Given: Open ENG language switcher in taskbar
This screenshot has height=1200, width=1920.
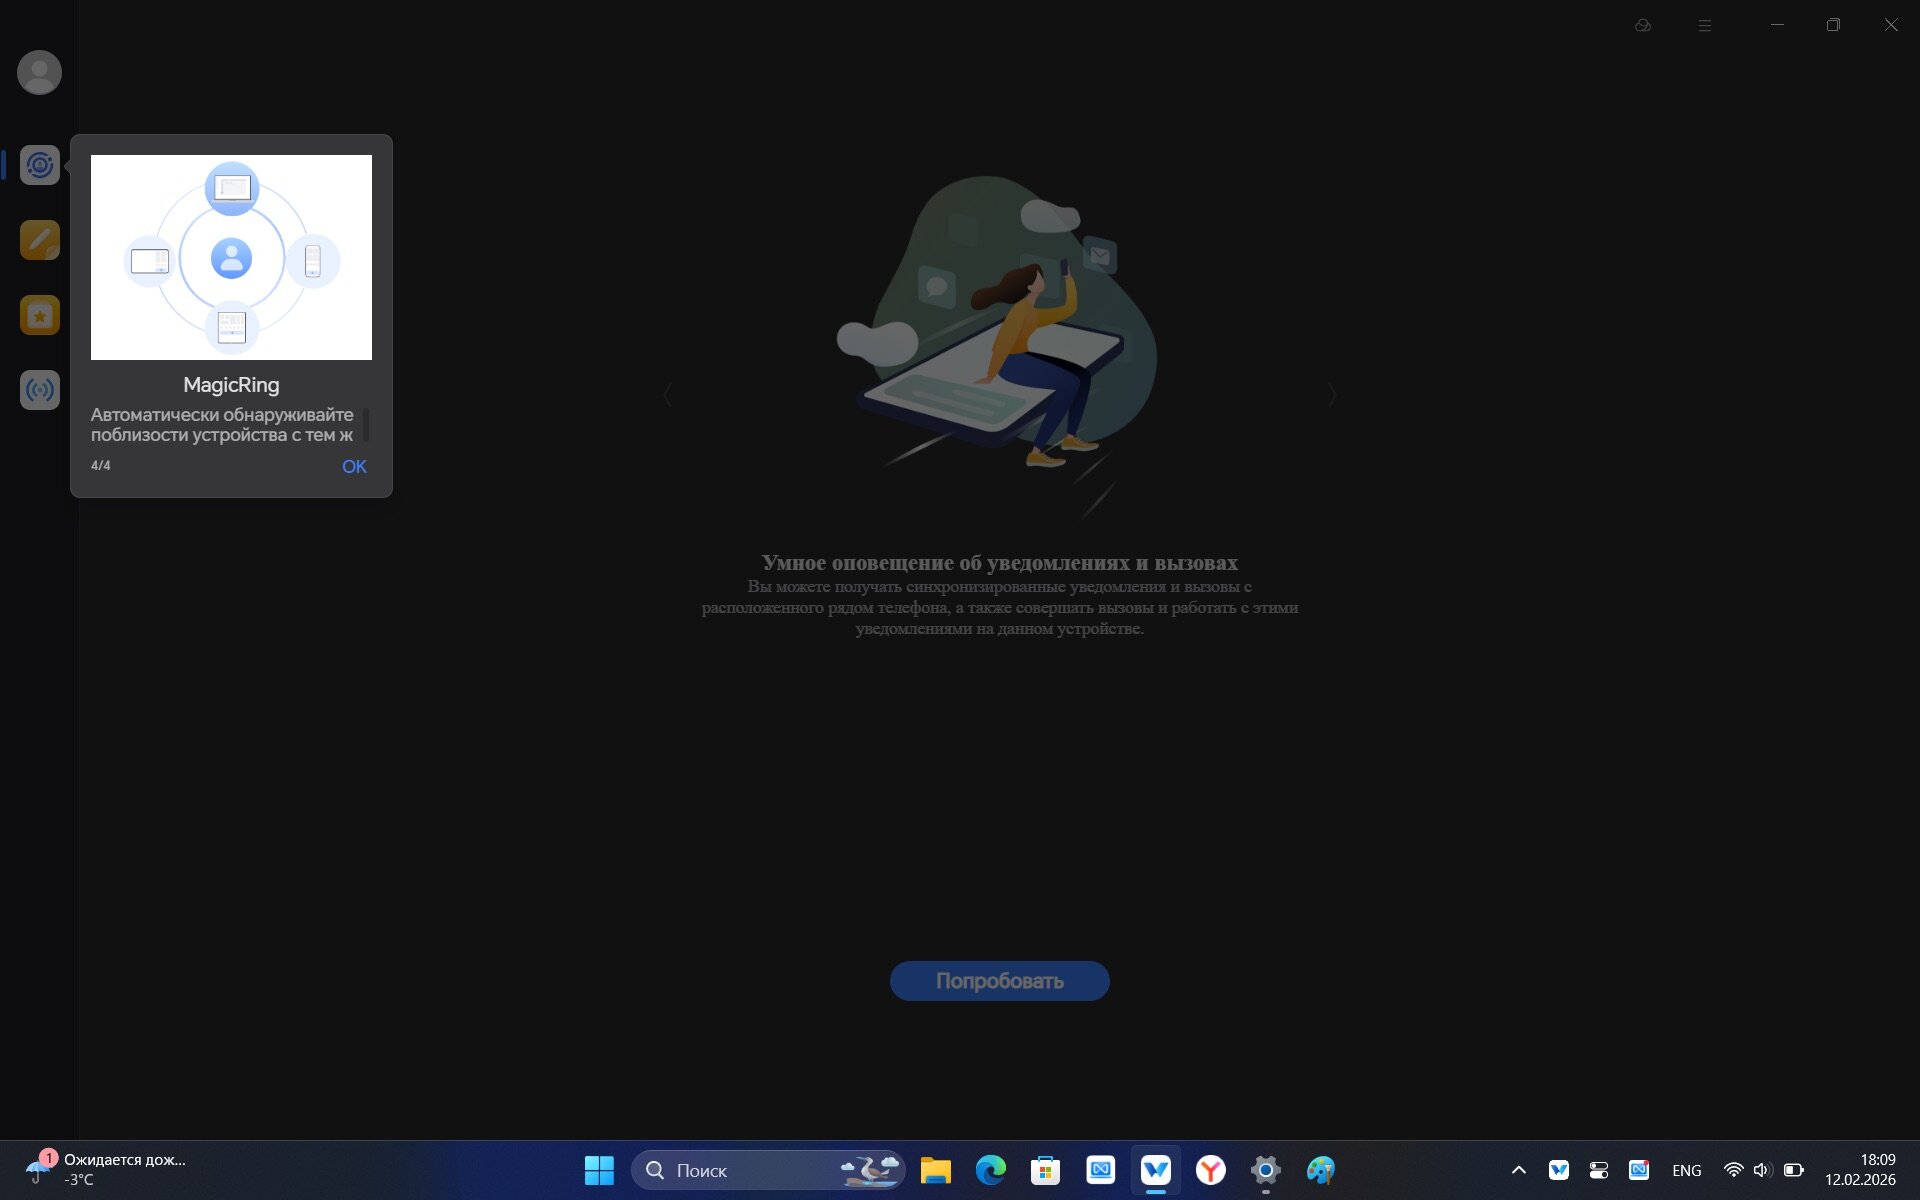Looking at the screenshot, I should (1686, 1170).
